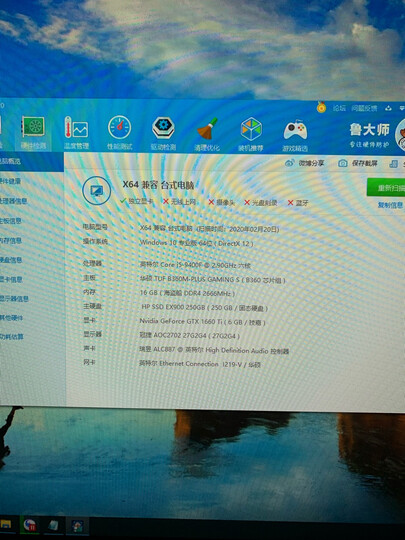405x540 pixels.
Task: Click the round computer overview icon
Action: coord(96,190)
